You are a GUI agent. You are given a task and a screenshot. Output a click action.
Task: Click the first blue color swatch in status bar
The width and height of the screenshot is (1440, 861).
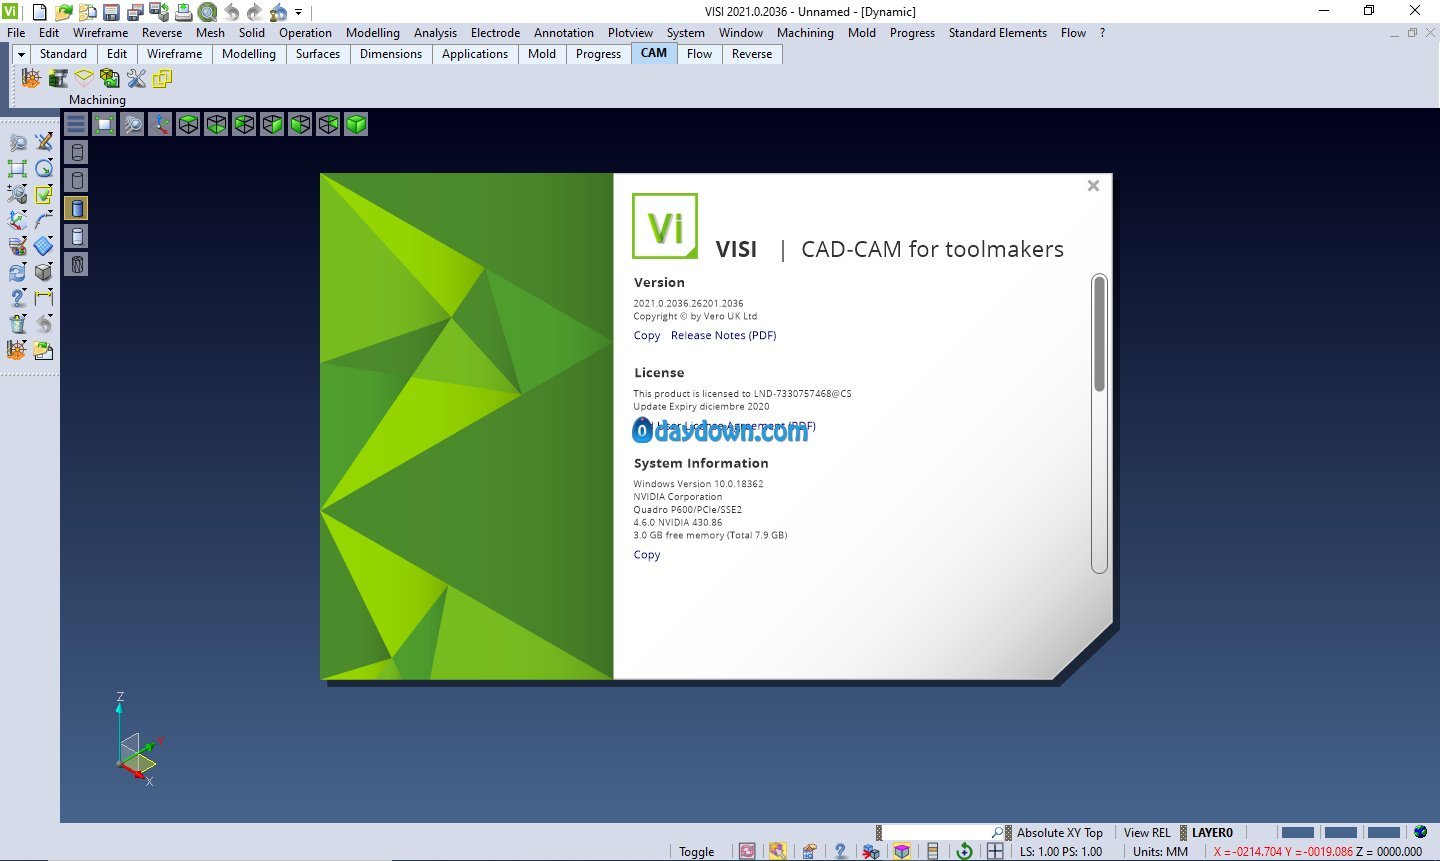pyautogui.click(x=1297, y=832)
